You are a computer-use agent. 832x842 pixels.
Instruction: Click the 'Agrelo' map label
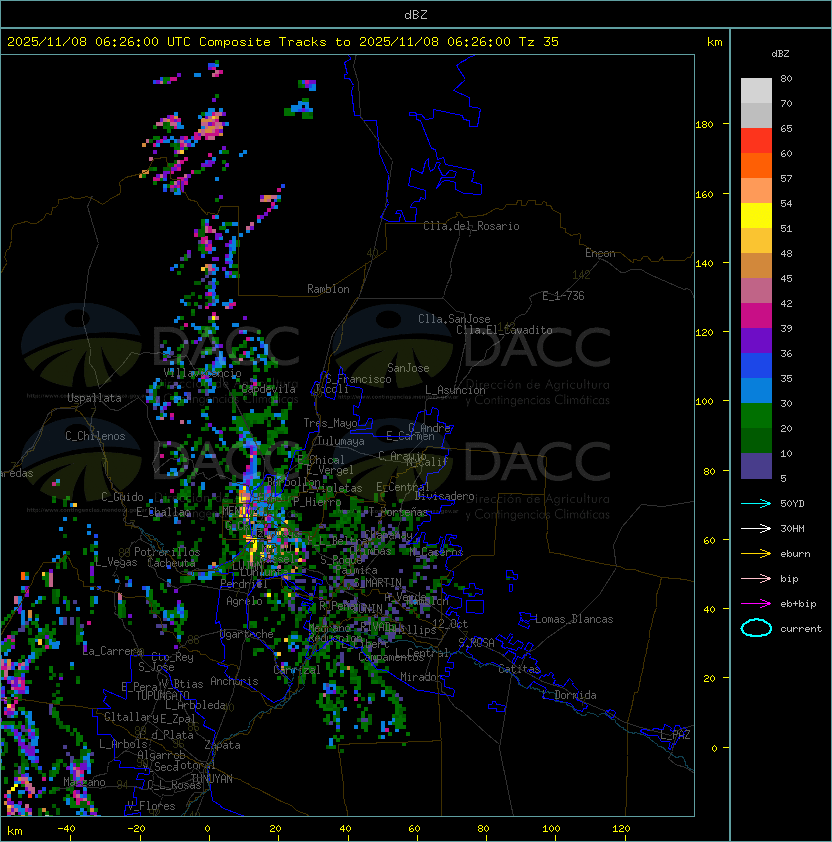[244, 601]
